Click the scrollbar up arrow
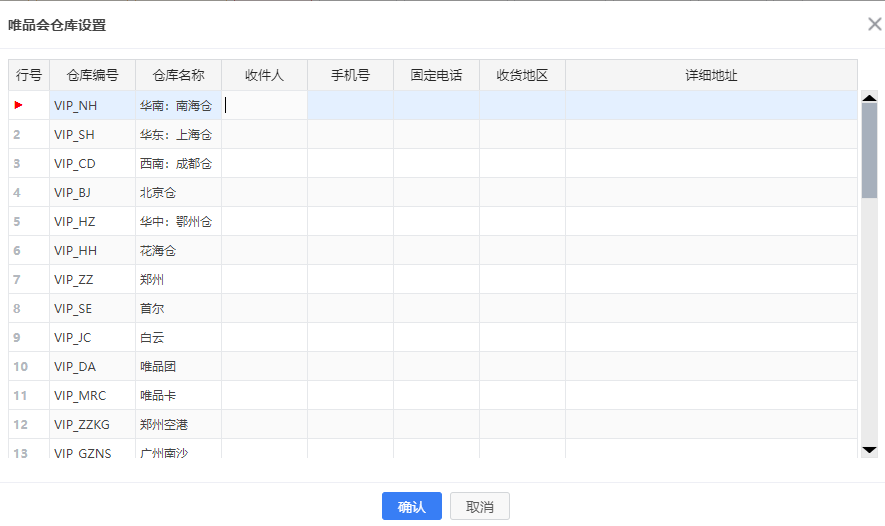Screen dimensions: 885x526 click(869, 98)
